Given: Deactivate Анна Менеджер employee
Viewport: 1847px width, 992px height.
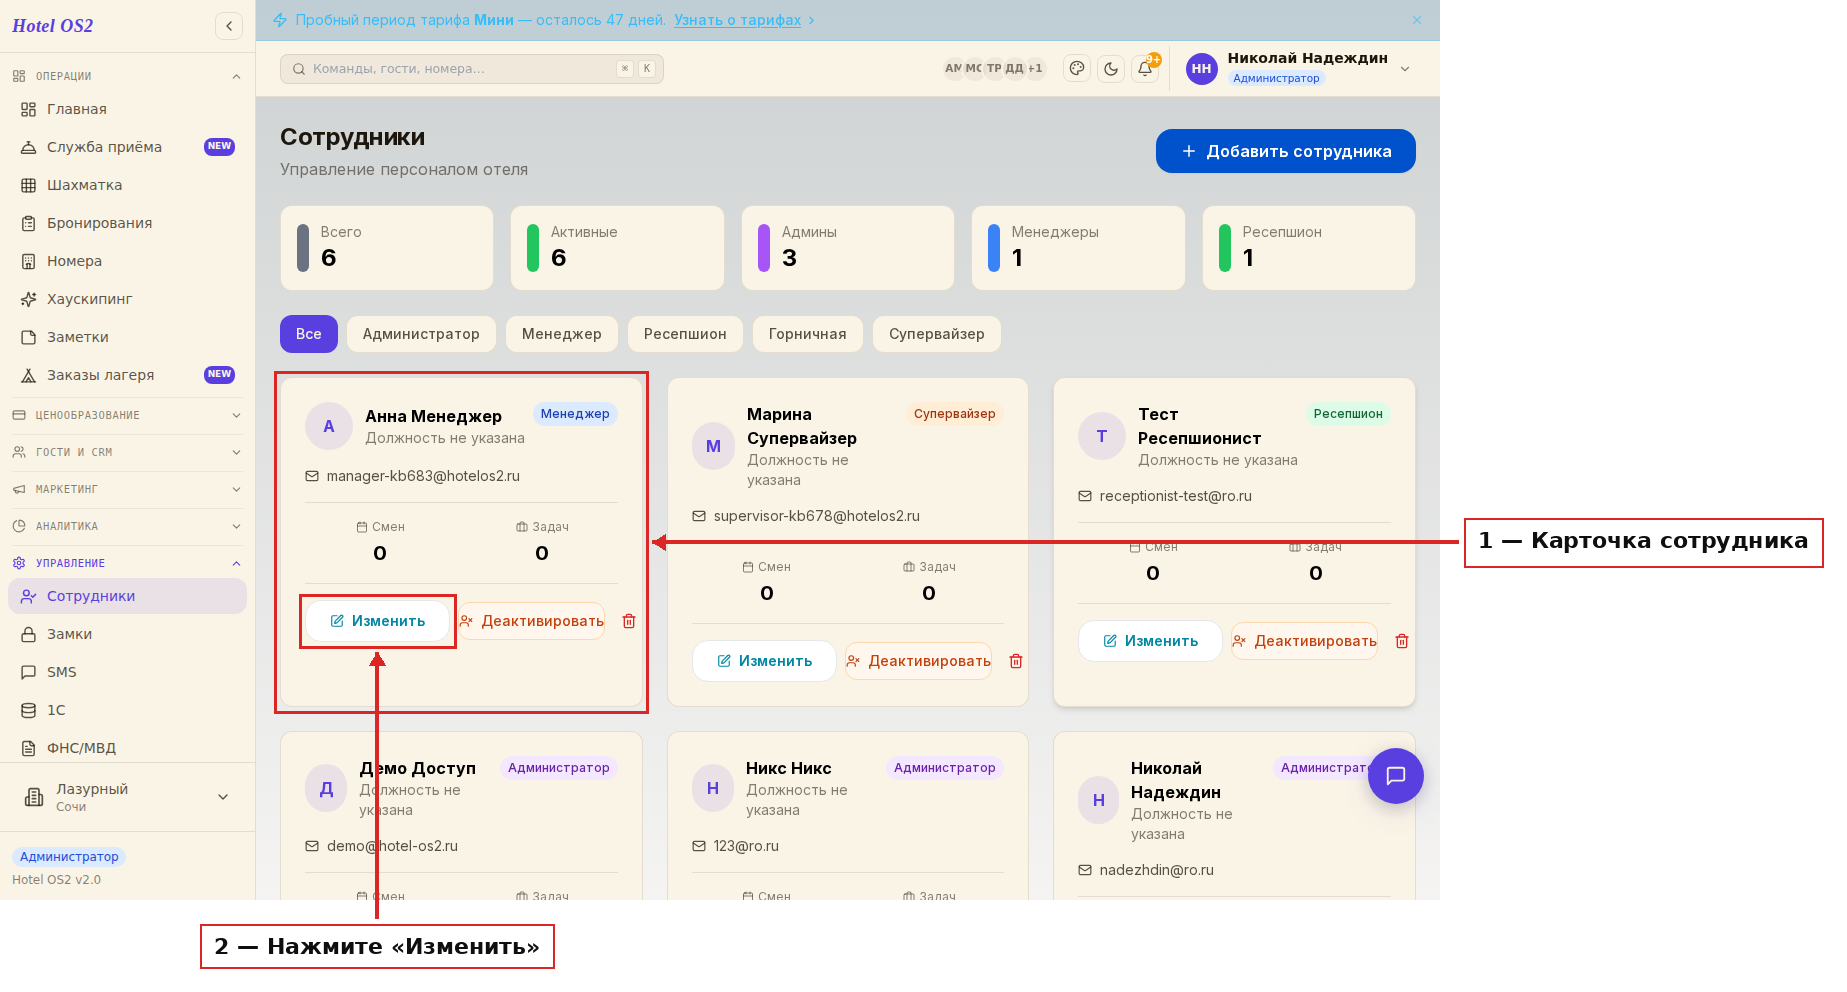Looking at the screenshot, I should [532, 621].
